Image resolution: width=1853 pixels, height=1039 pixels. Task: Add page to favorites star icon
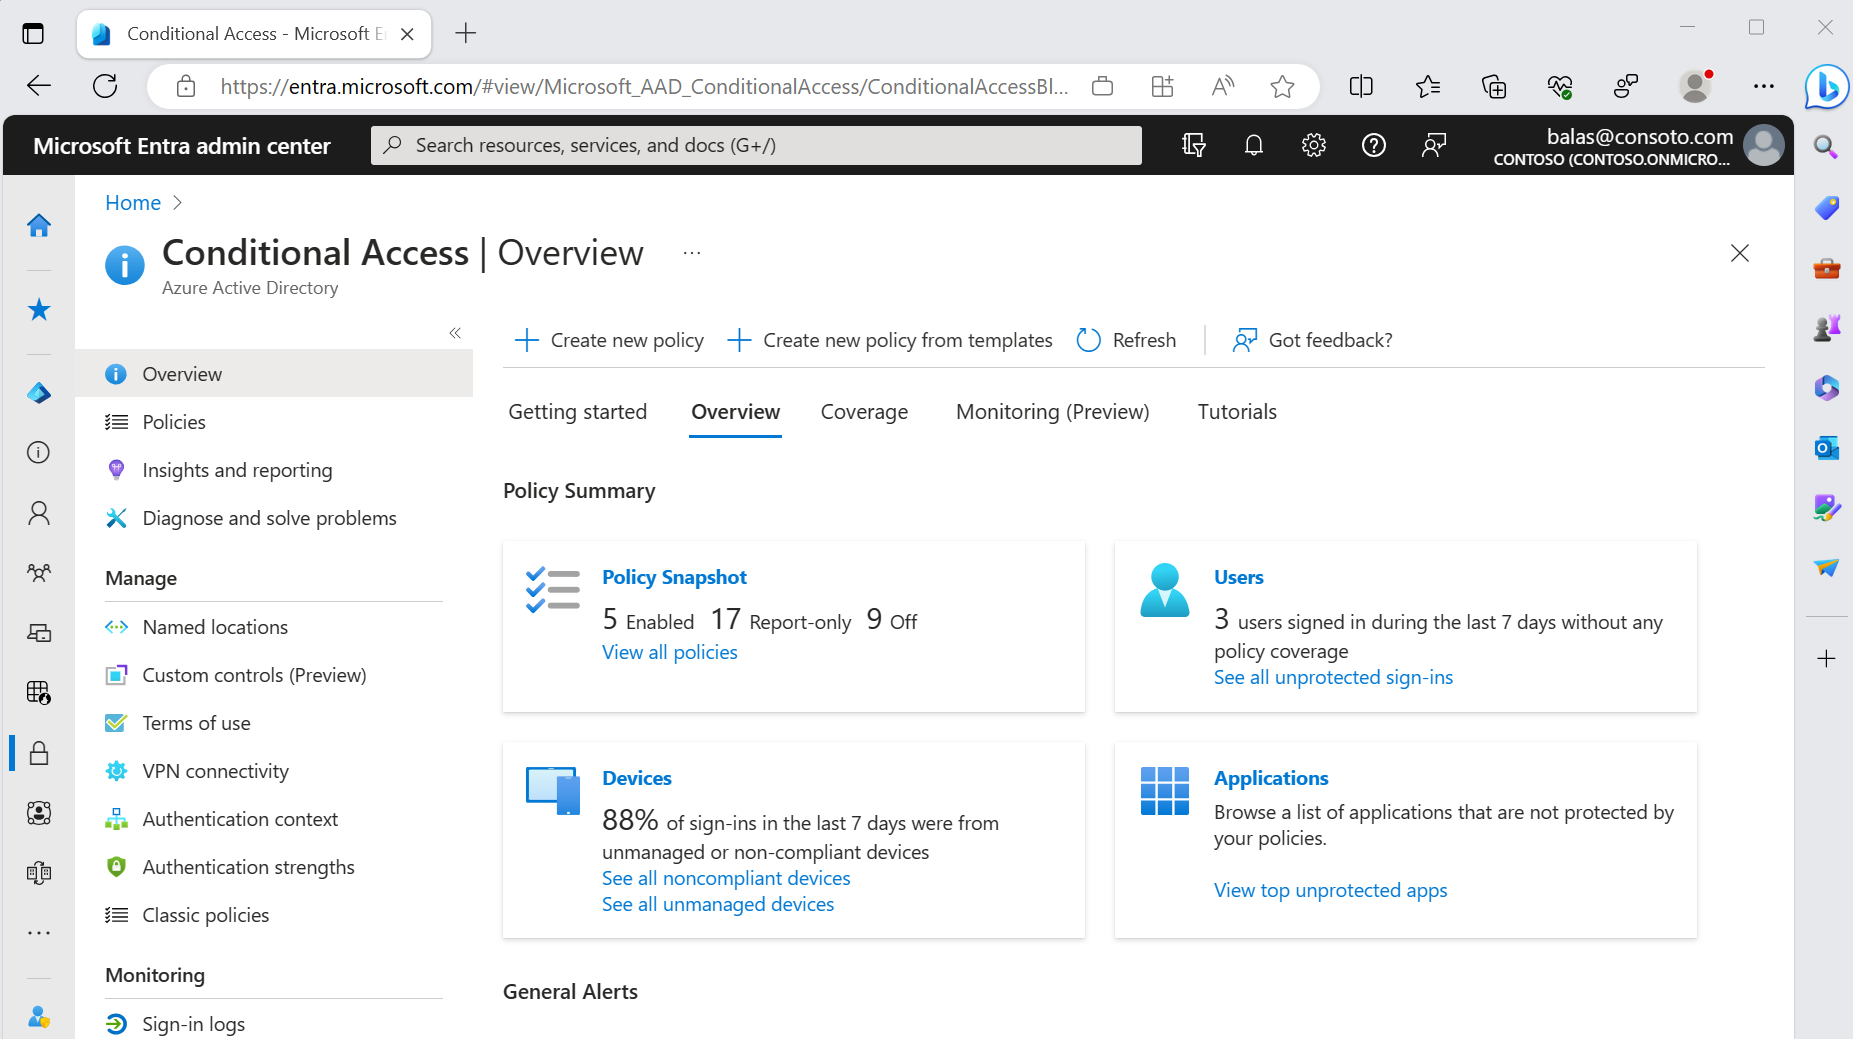click(x=1282, y=86)
